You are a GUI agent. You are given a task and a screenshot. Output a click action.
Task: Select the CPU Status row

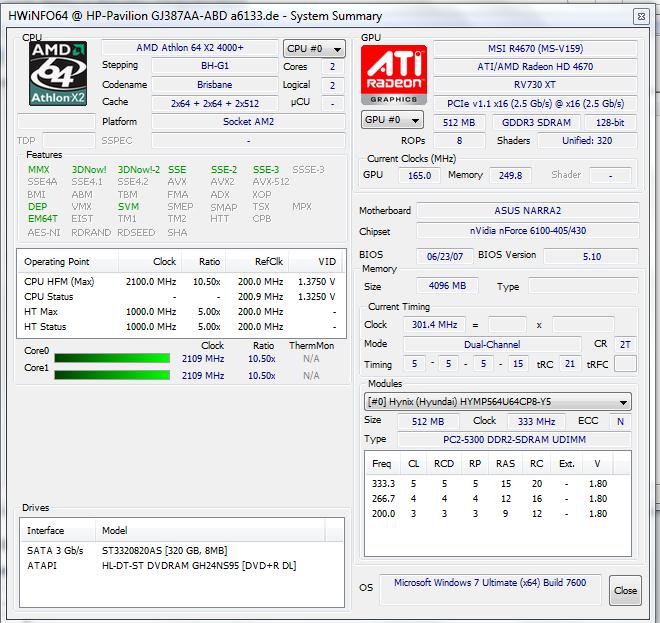[x=181, y=297]
